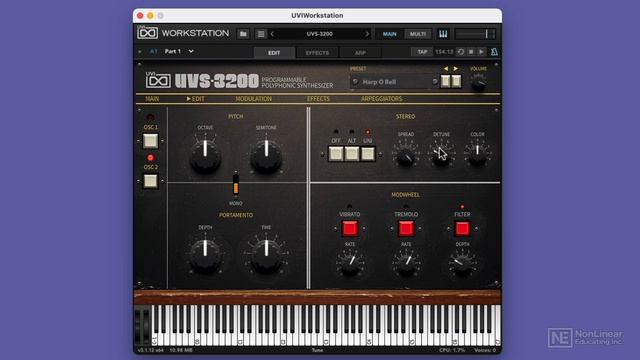Click the UVI logo beside UVS-3200
The height and width of the screenshot is (360, 640).
point(158,80)
